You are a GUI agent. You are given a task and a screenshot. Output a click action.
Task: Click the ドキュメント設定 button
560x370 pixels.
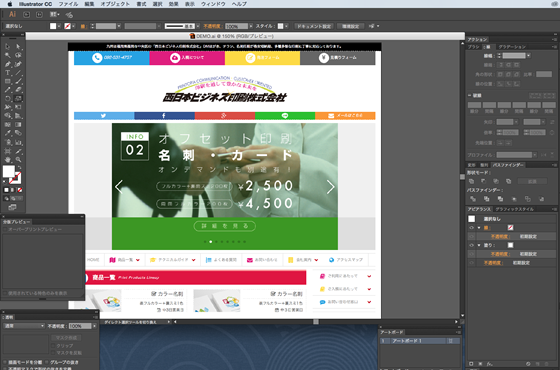click(314, 26)
